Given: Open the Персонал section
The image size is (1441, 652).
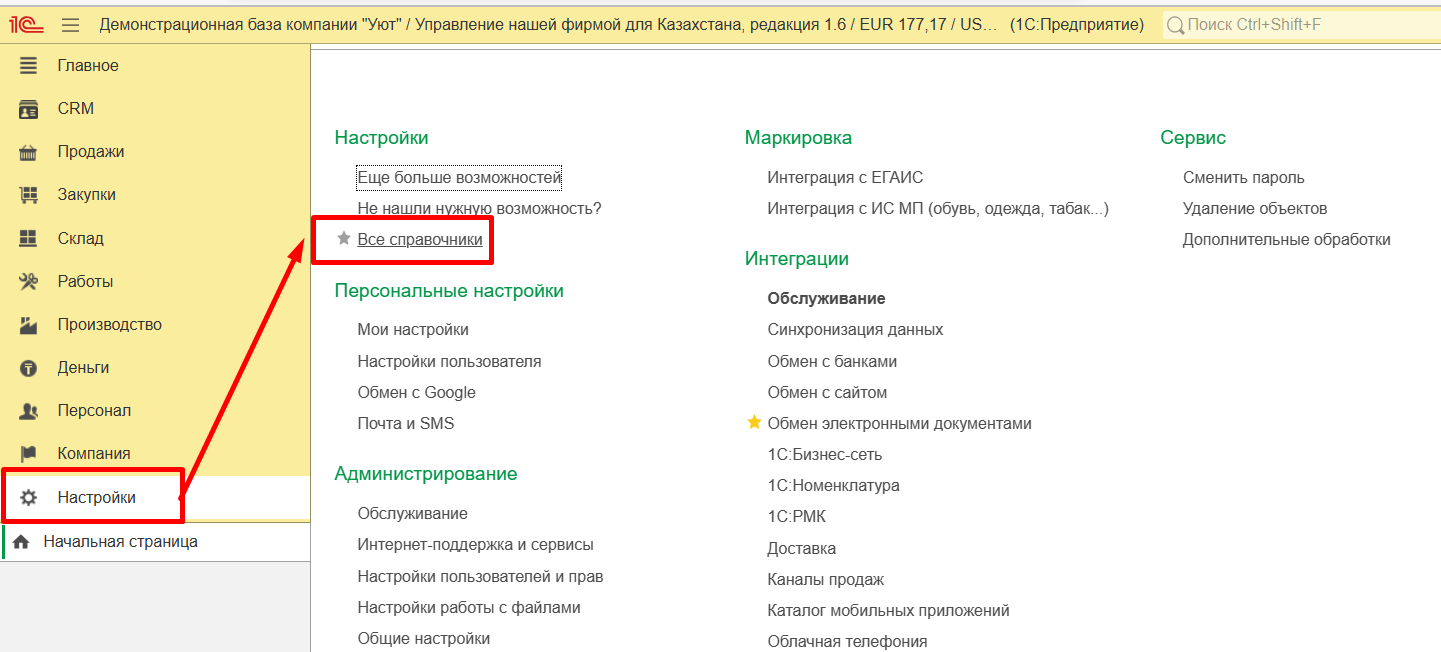Looking at the screenshot, I should 94,410.
